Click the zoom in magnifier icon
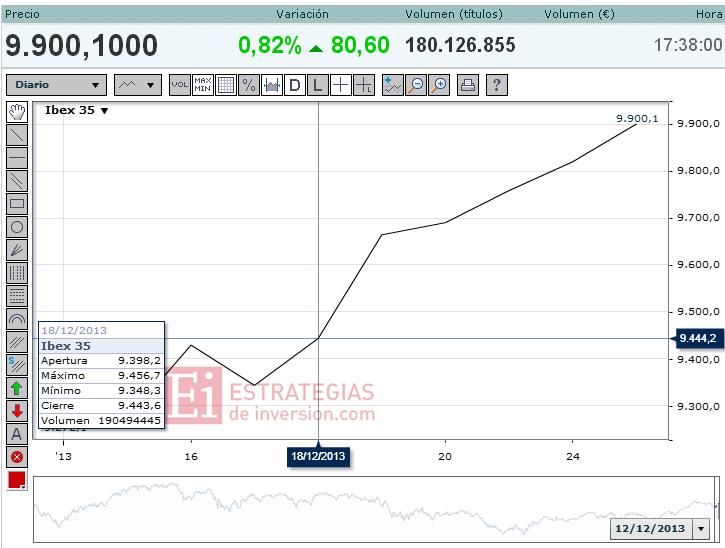The width and height of the screenshot is (725, 548). pos(439,85)
